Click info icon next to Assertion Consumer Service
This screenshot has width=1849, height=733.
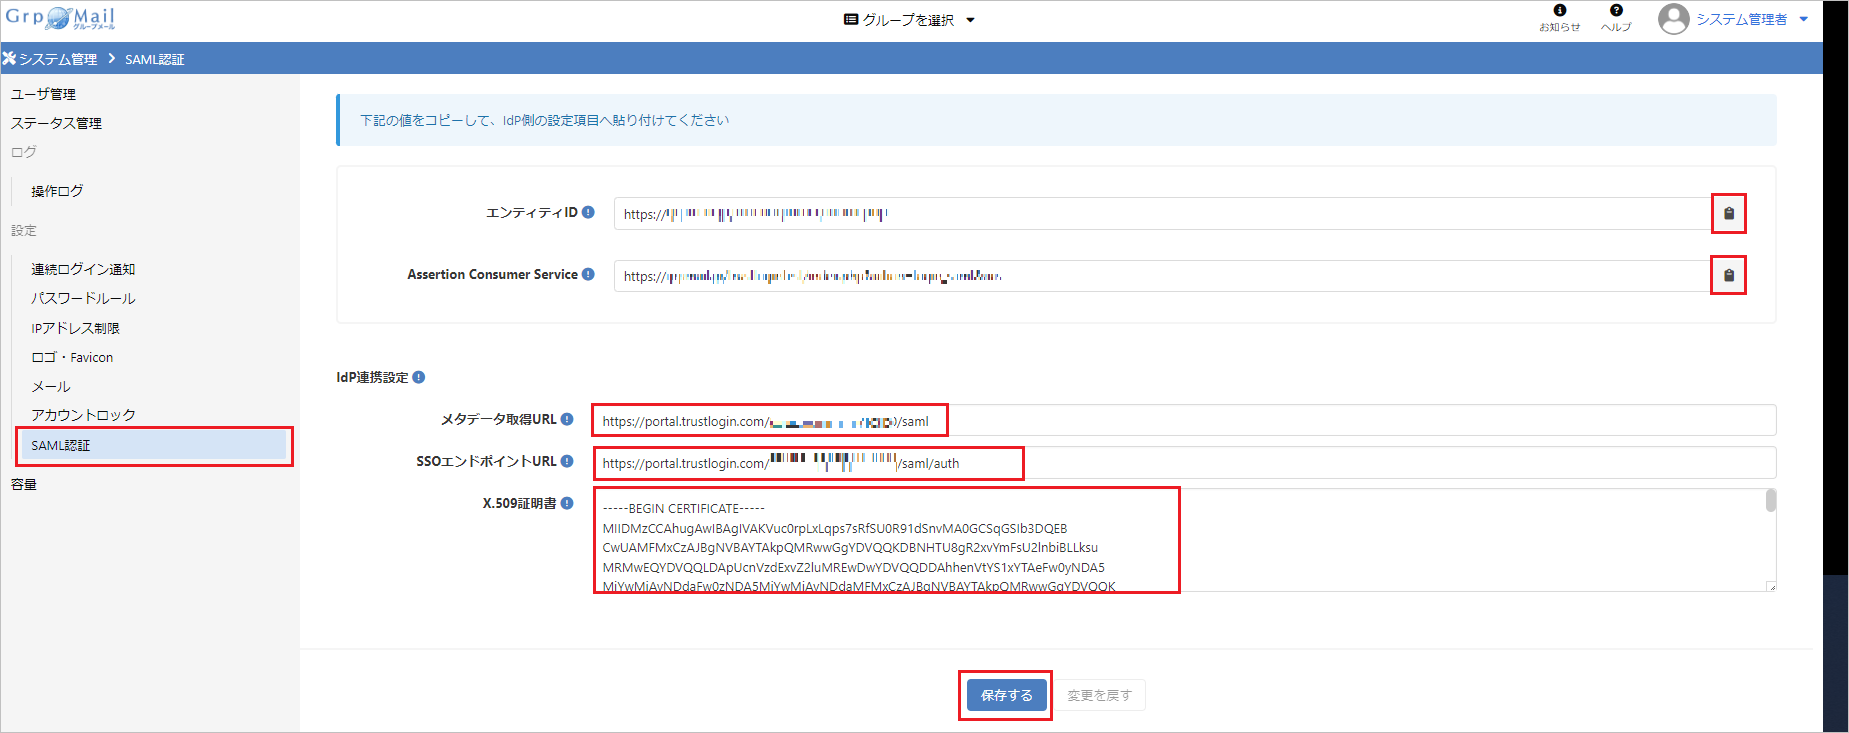588,274
